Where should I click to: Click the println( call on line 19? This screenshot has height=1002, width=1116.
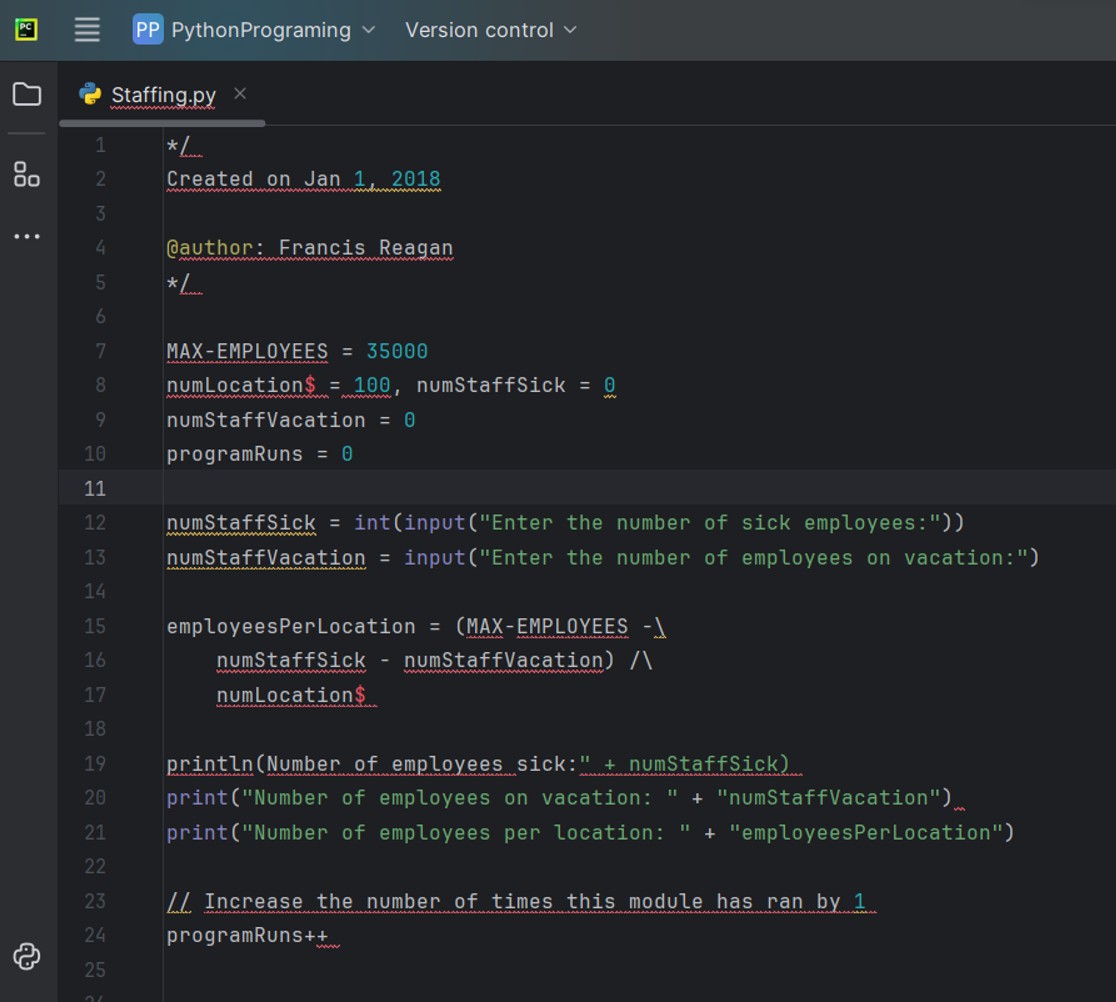tap(216, 764)
